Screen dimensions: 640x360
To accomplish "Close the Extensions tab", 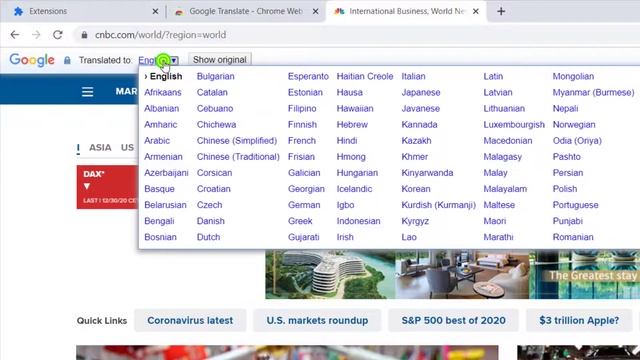I will point(155,11).
